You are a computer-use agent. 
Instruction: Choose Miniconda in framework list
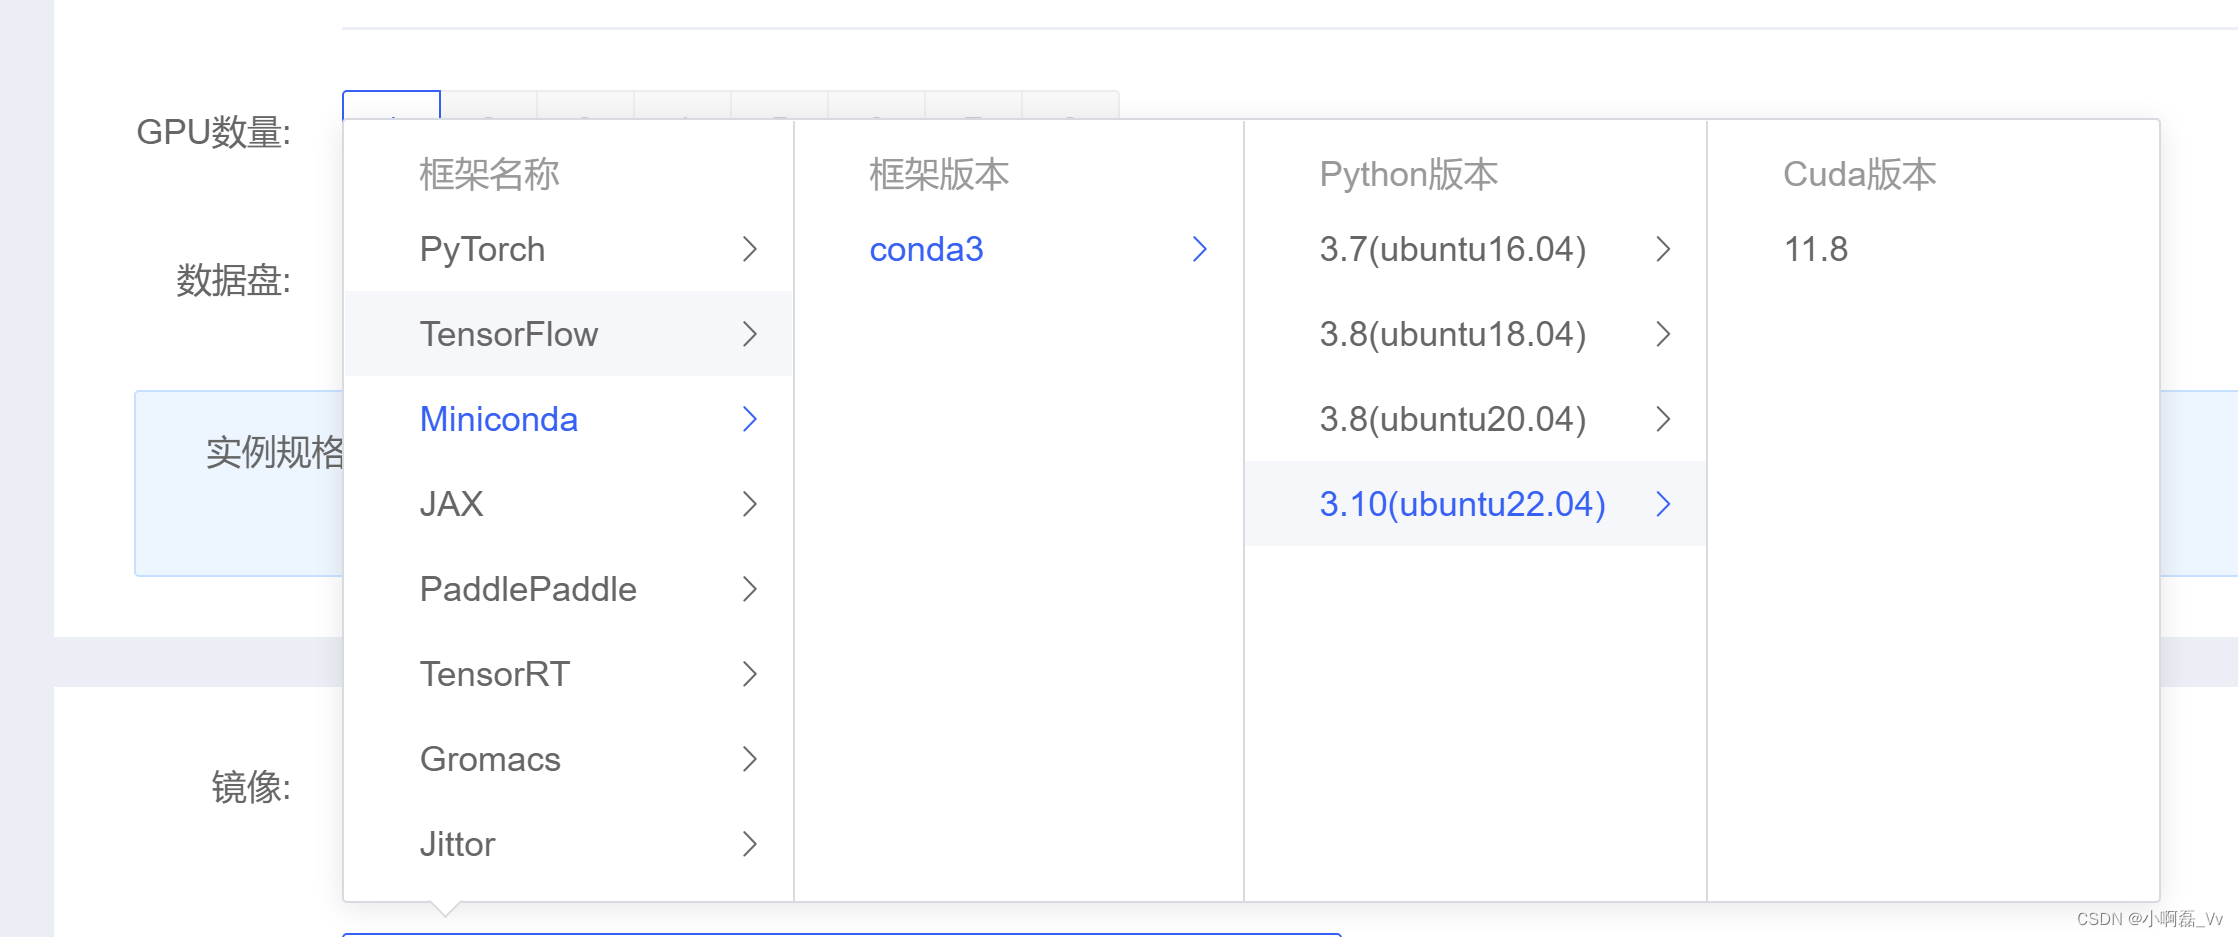pos(569,419)
